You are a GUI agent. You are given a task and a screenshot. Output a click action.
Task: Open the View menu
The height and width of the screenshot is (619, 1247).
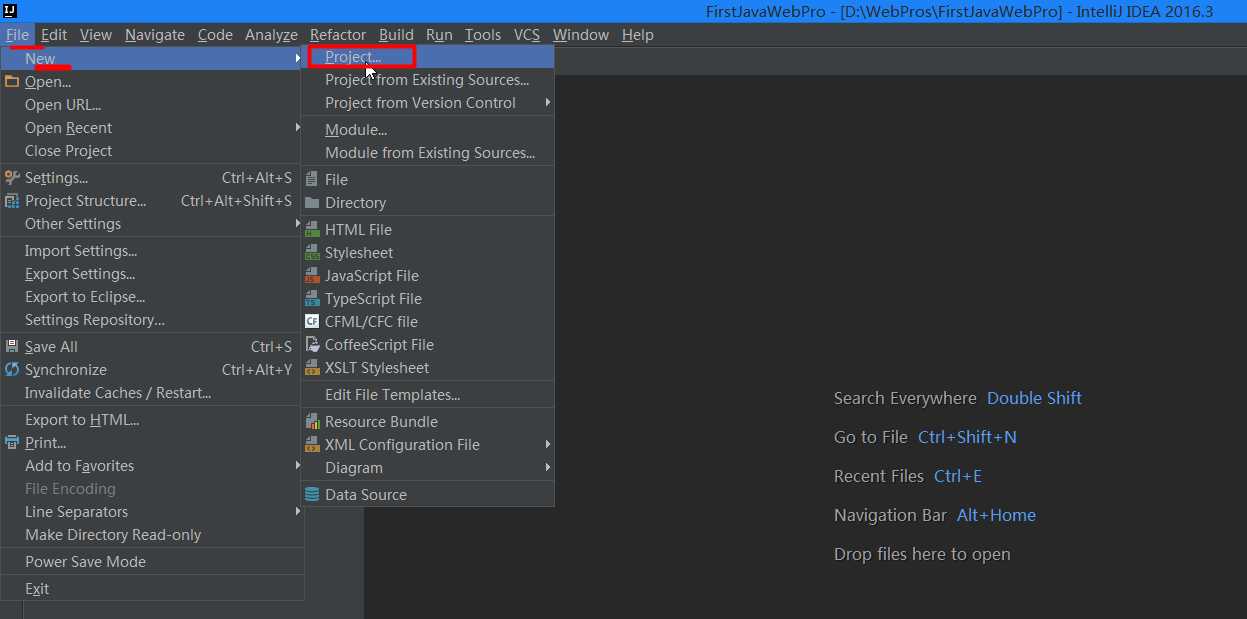click(x=96, y=34)
